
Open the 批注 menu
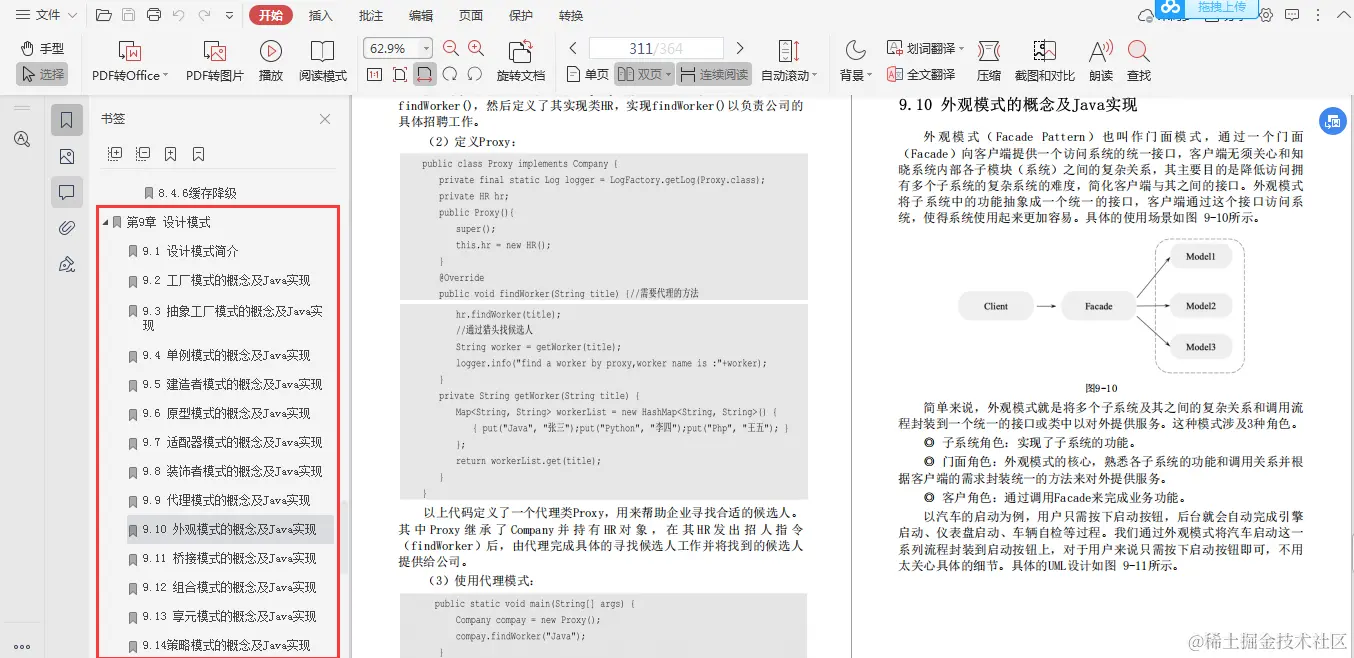[x=370, y=15]
